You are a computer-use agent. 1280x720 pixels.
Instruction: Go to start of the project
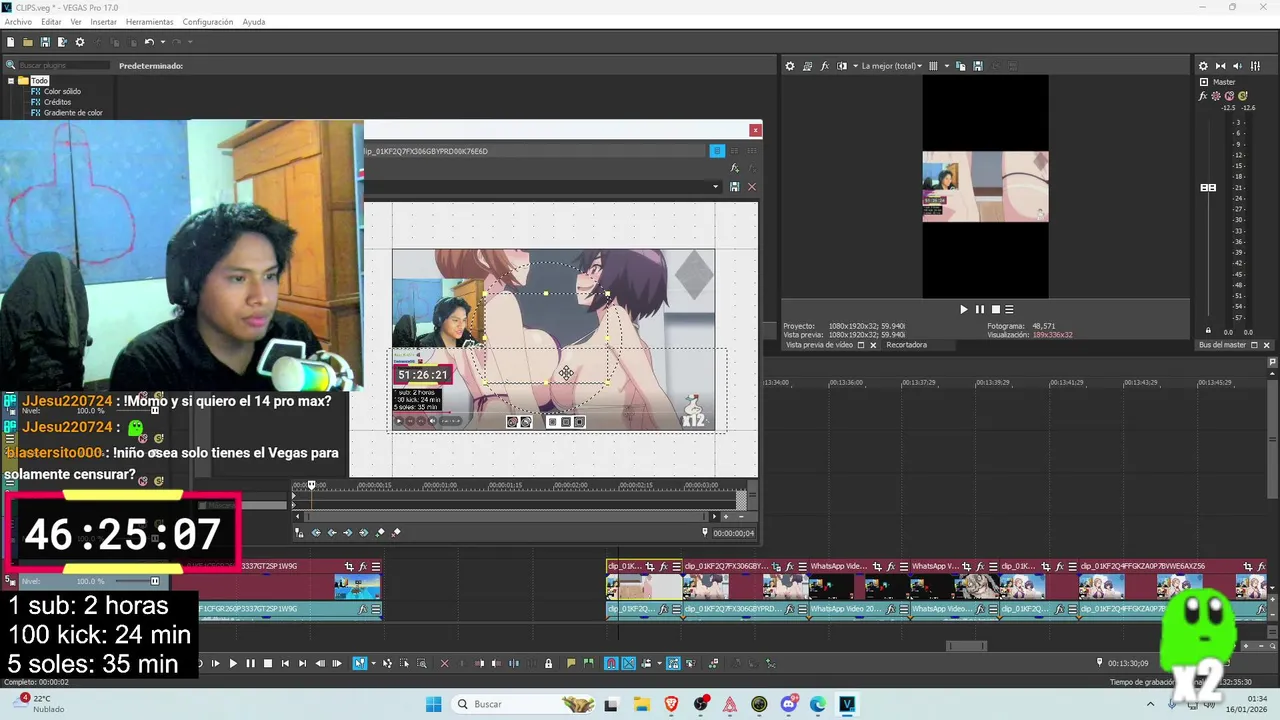coord(285,663)
